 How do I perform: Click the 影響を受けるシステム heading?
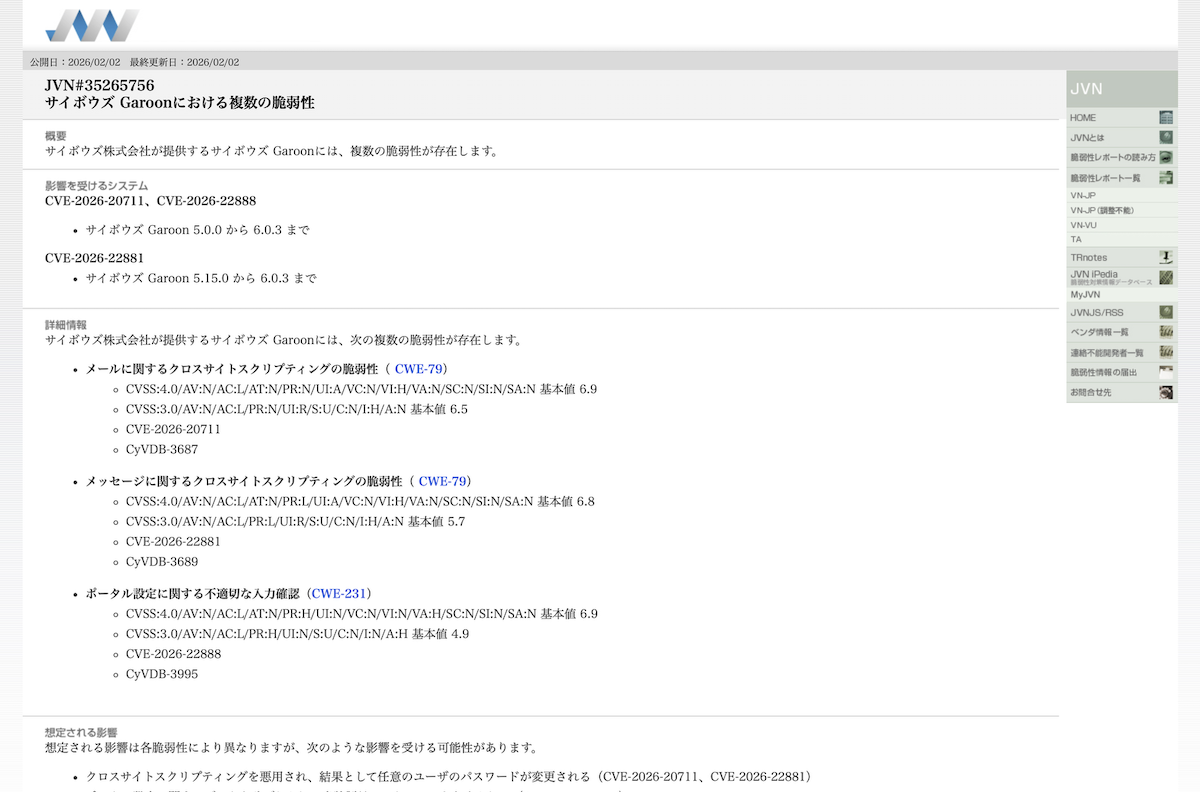pyautogui.click(x=96, y=185)
